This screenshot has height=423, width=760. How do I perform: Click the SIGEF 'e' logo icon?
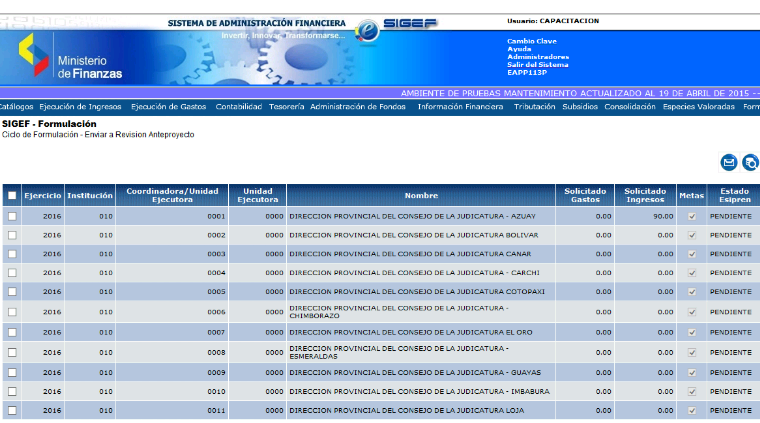[367, 31]
